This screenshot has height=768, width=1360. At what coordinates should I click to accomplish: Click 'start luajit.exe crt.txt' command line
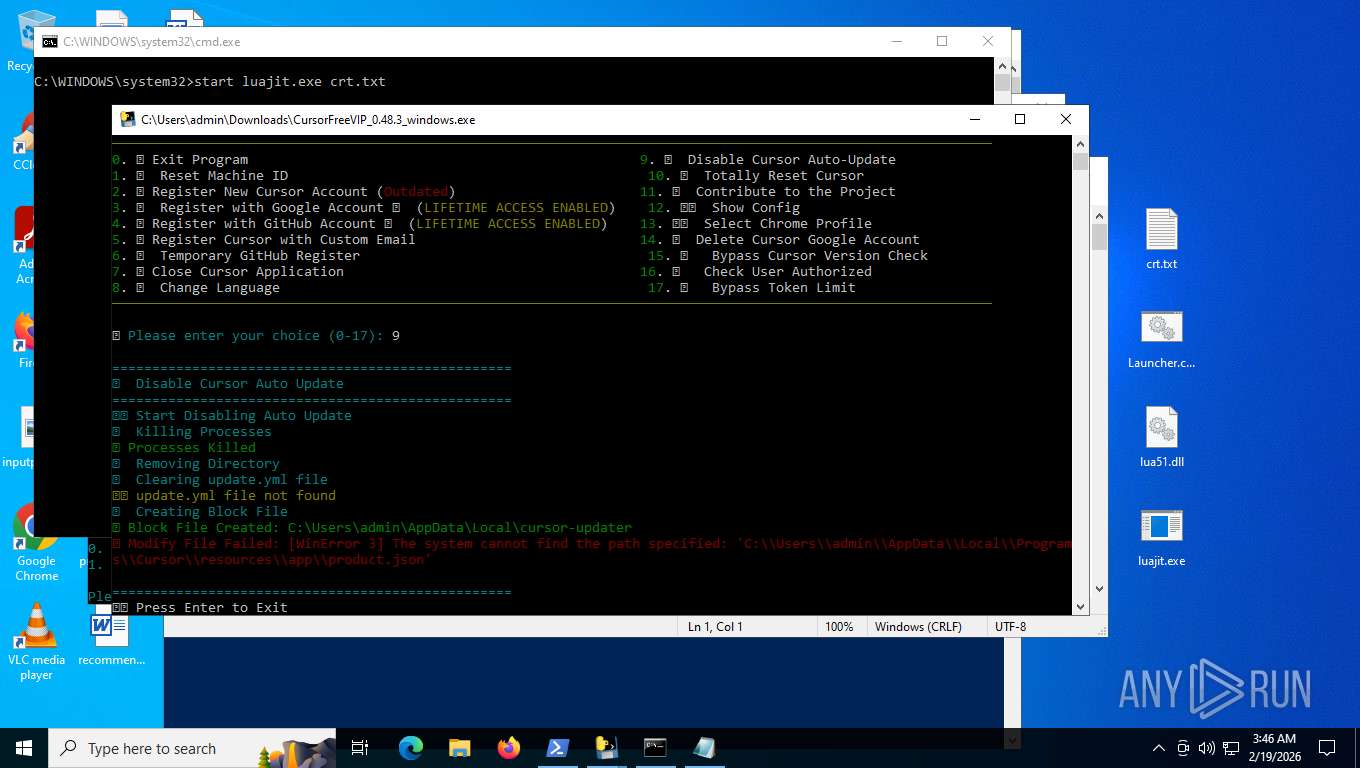[x=290, y=81]
